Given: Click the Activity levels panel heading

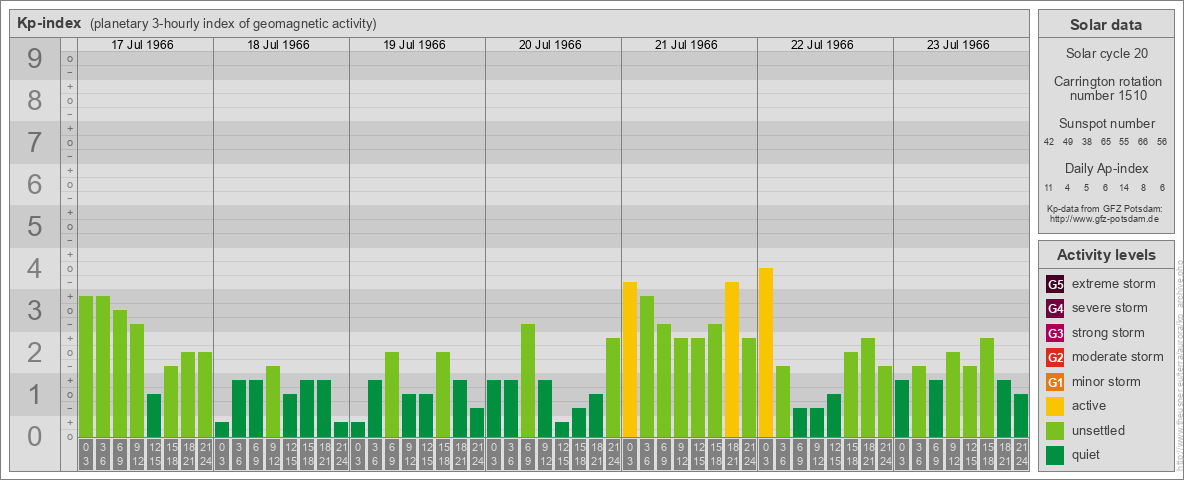Looking at the screenshot, I should point(1106,255).
